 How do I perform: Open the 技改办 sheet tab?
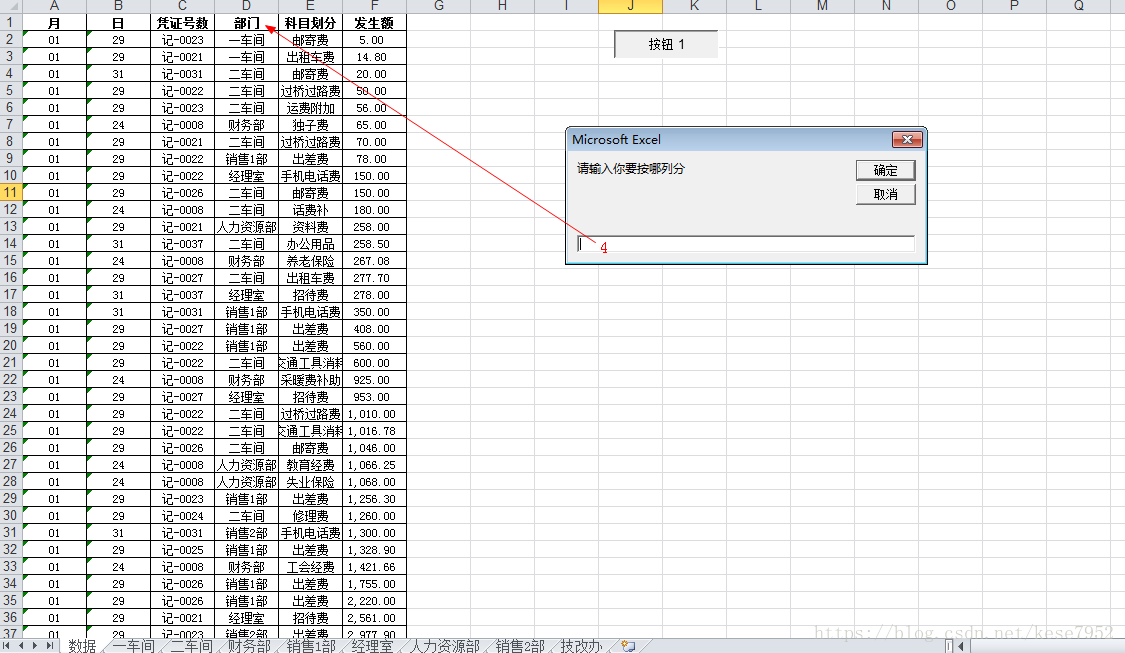click(x=583, y=646)
